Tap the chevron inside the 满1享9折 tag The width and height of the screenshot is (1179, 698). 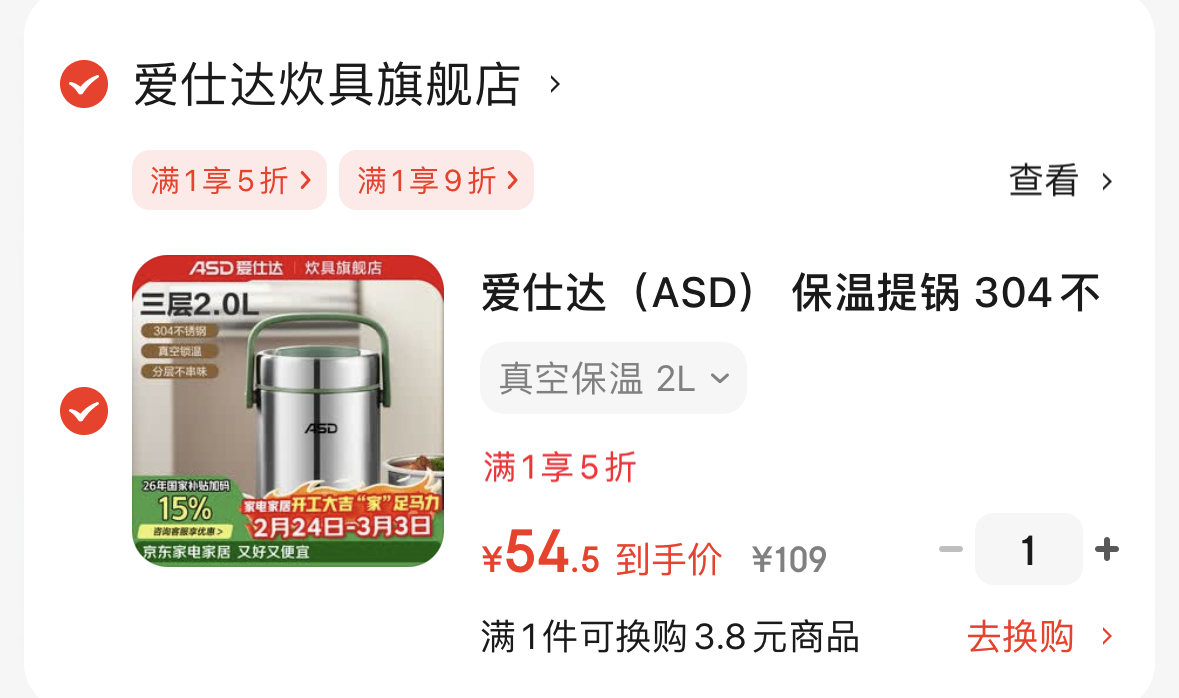click(512, 181)
